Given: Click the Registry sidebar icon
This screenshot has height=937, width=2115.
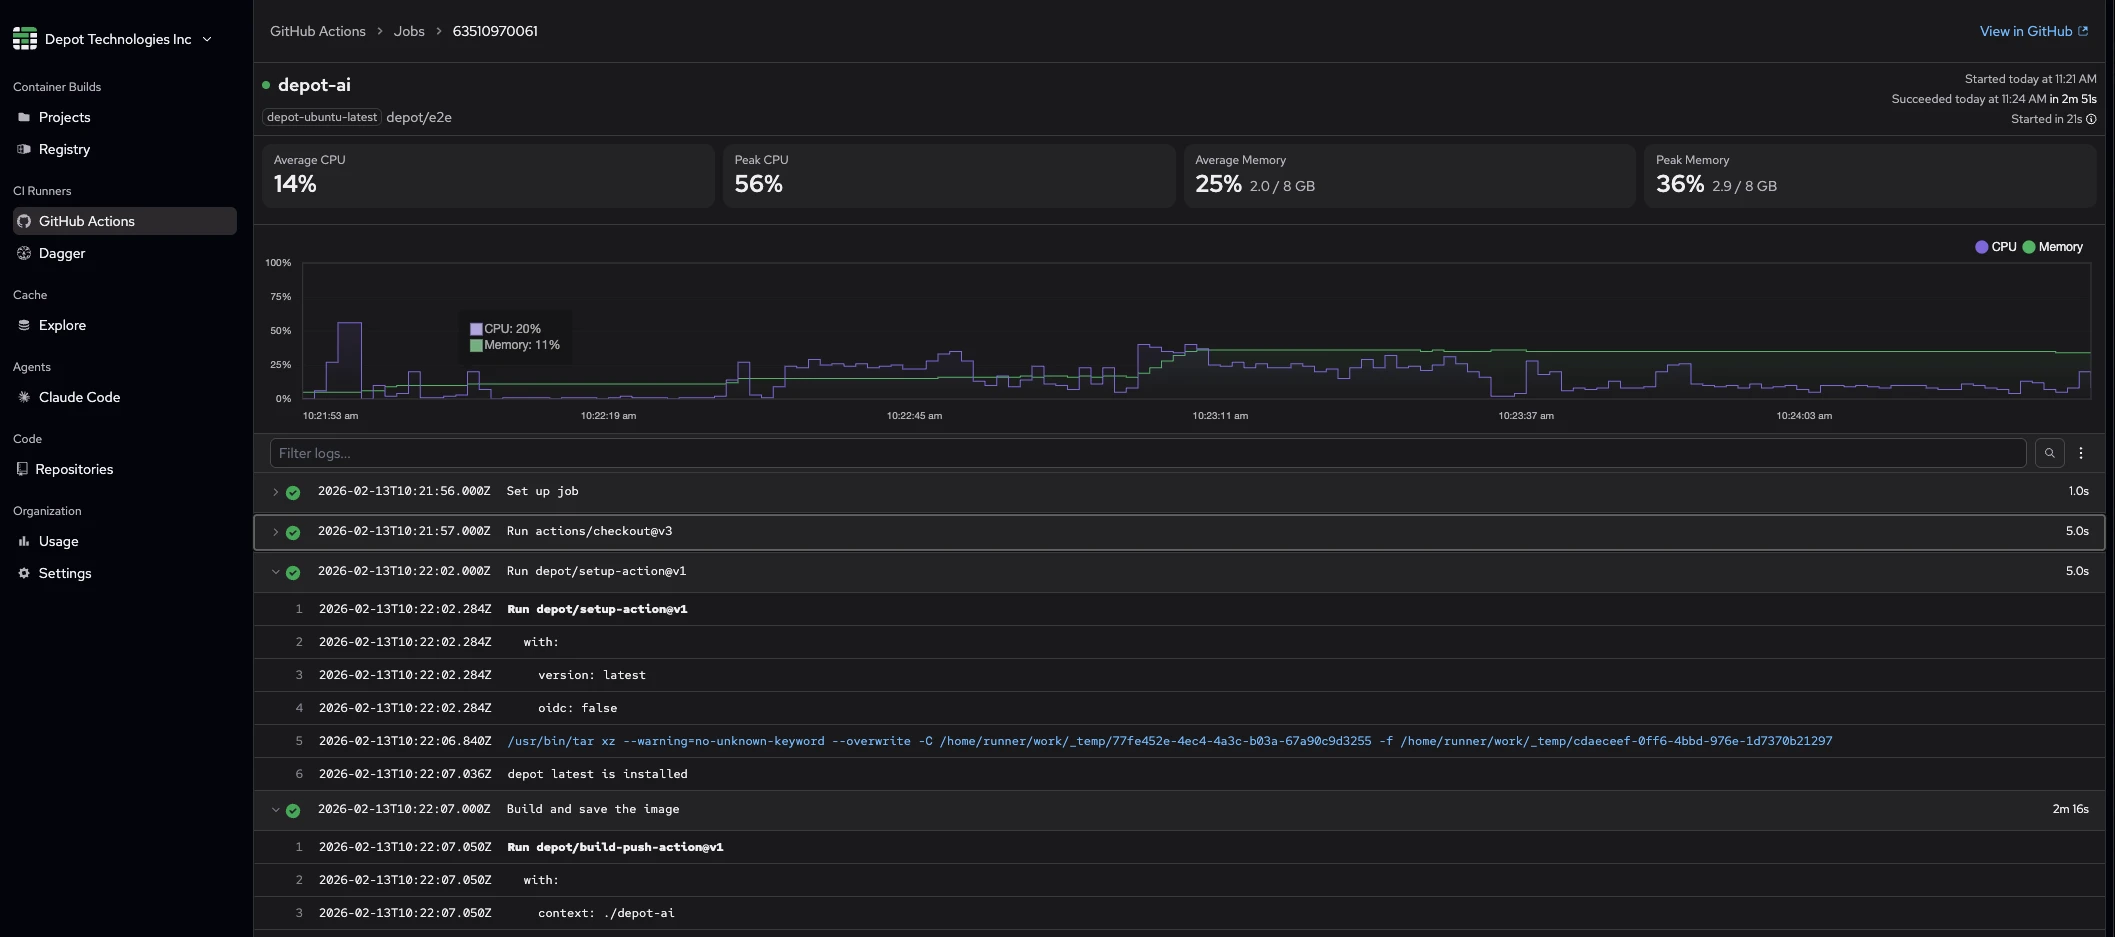Looking at the screenshot, I should [24, 149].
